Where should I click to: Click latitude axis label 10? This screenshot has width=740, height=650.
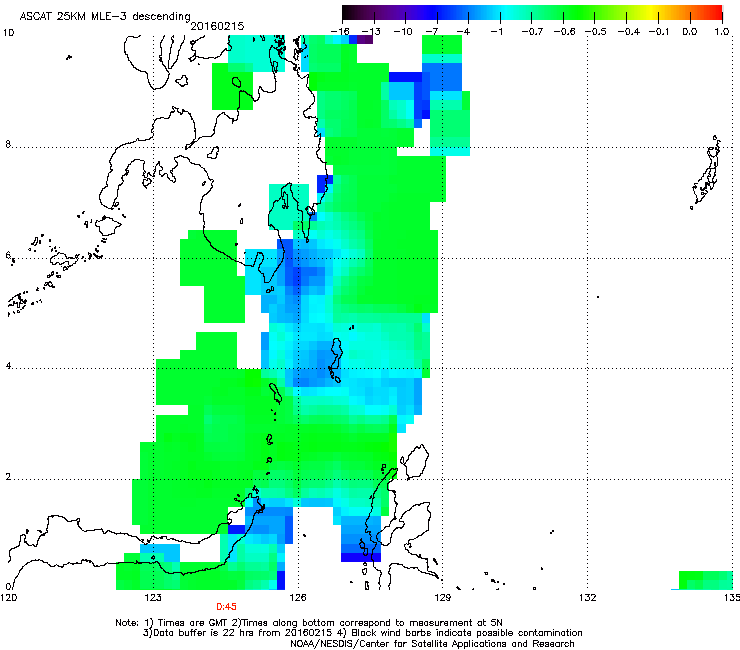click(x=8, y=33)
